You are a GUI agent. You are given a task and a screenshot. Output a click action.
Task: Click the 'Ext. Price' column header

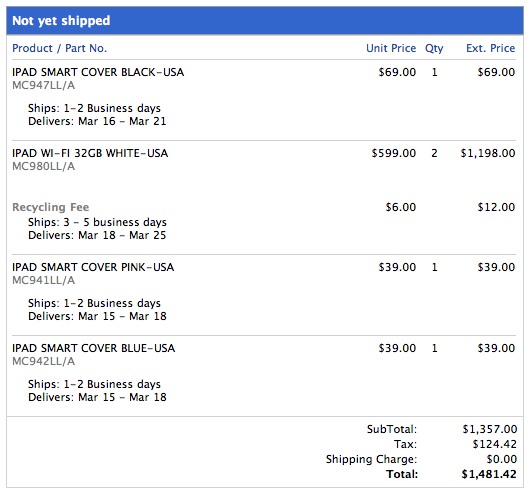click(x=490, y=48)
